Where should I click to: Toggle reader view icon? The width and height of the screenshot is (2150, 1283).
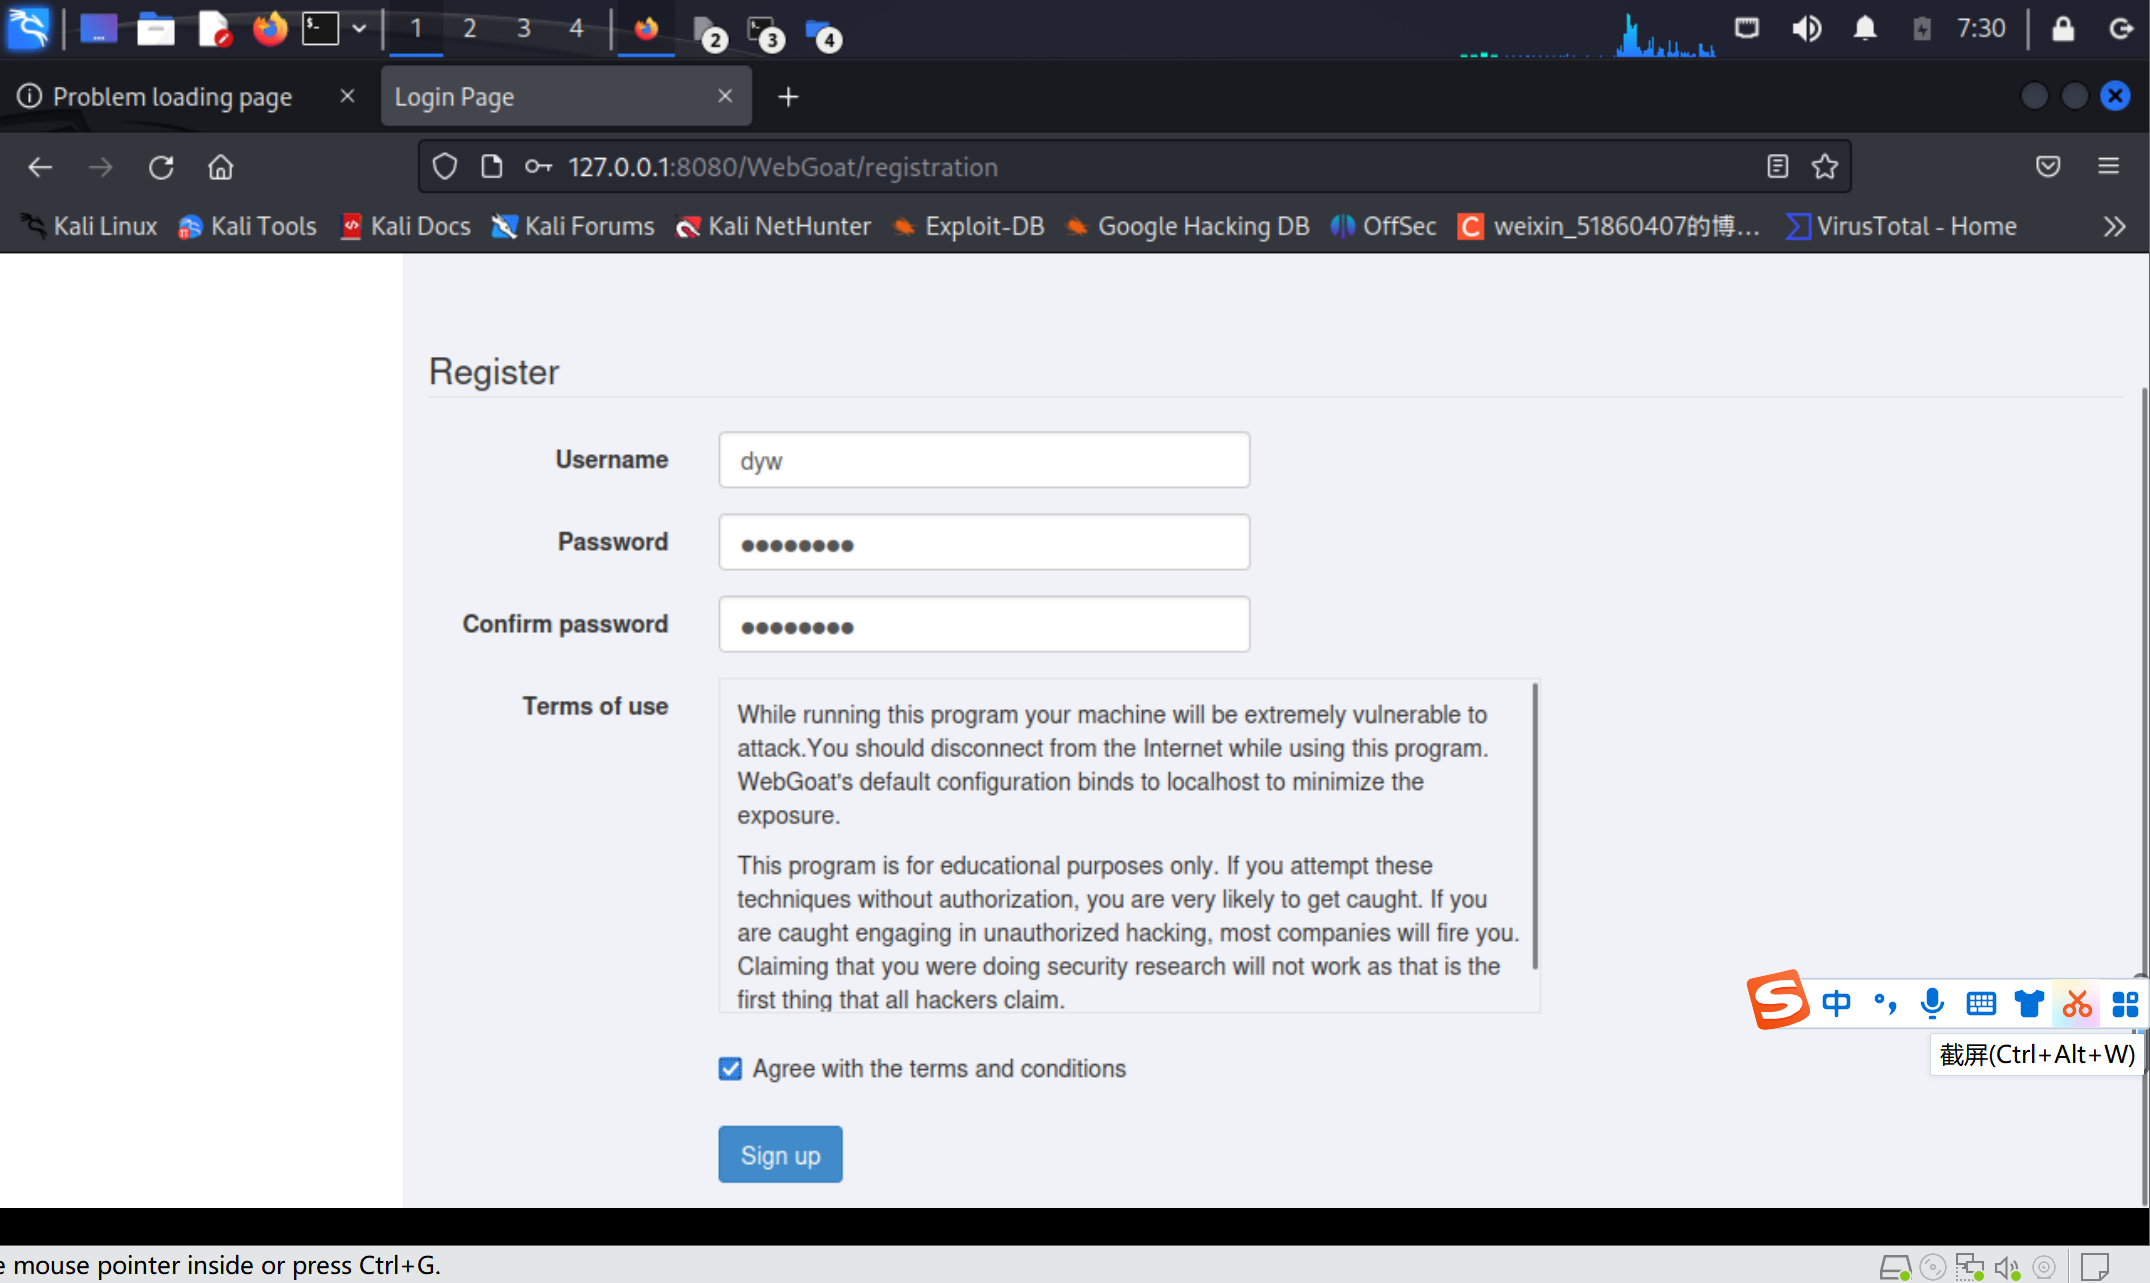click(x=1777, y=167)
